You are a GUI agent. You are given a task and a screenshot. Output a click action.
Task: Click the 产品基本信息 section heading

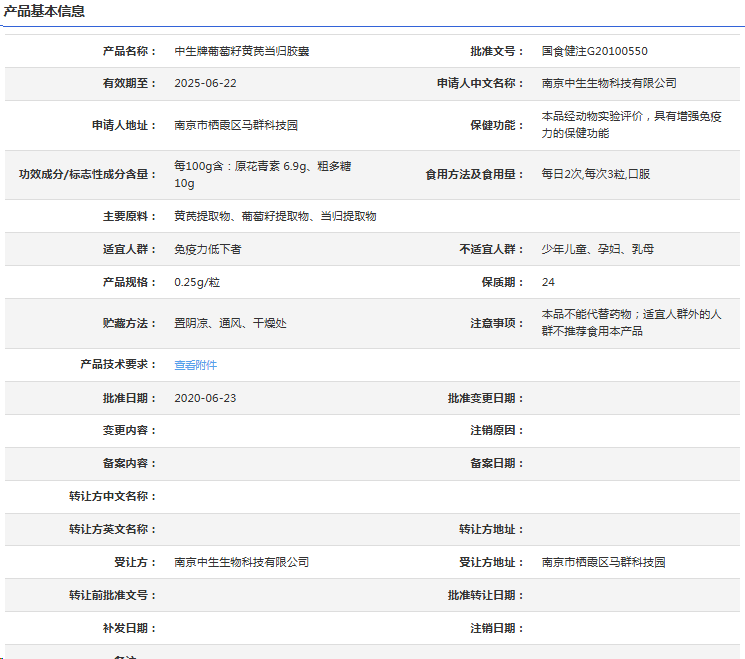(44, 12)
